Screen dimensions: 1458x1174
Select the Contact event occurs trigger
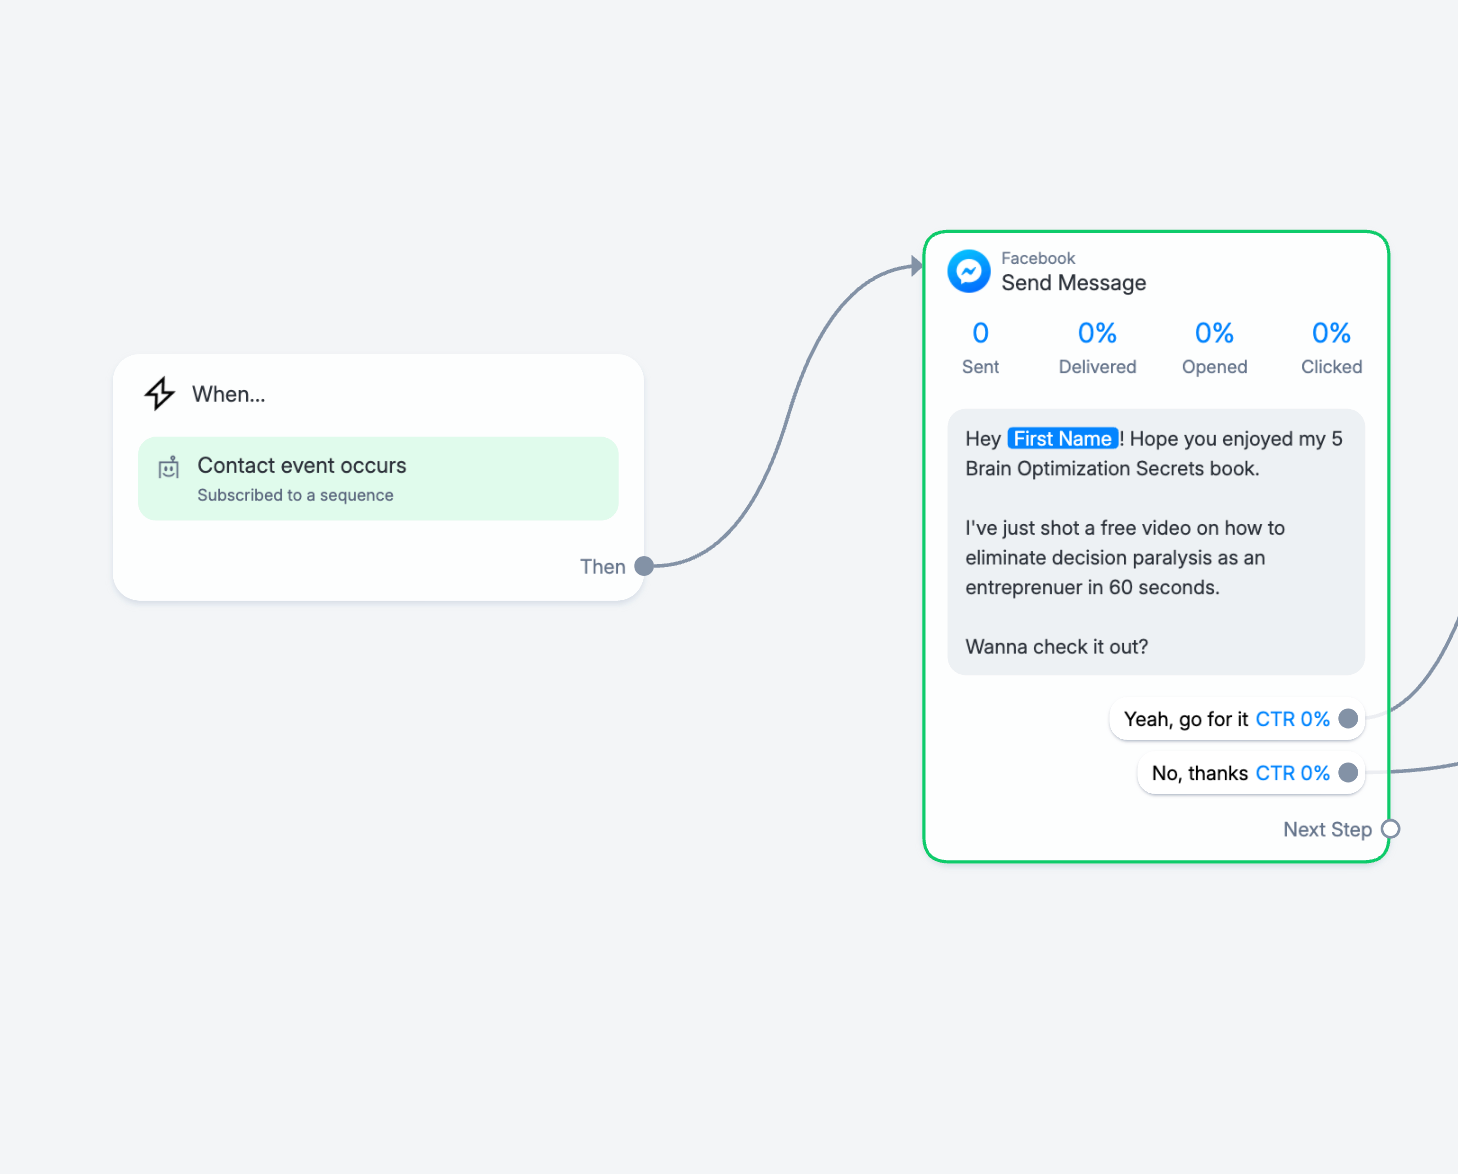[x=378, y=478]
